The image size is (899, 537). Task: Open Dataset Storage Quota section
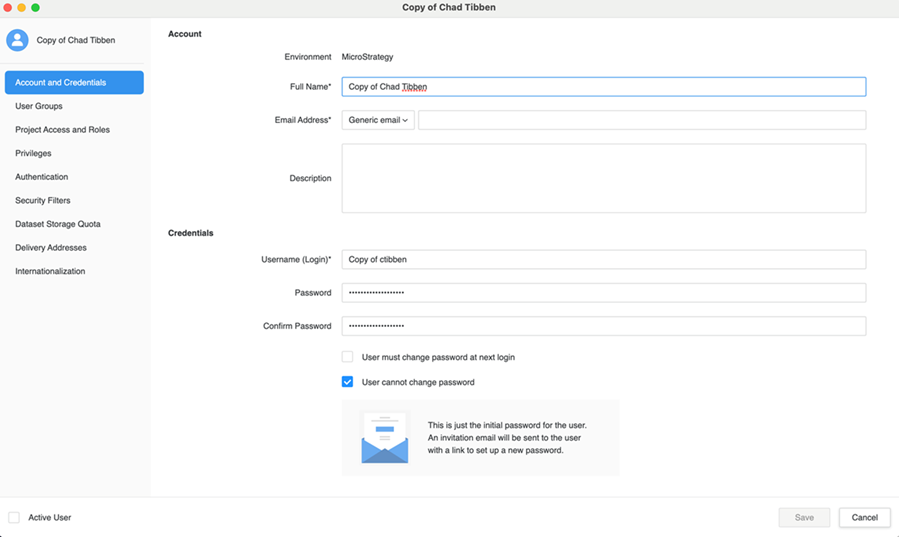pos(57,224)
